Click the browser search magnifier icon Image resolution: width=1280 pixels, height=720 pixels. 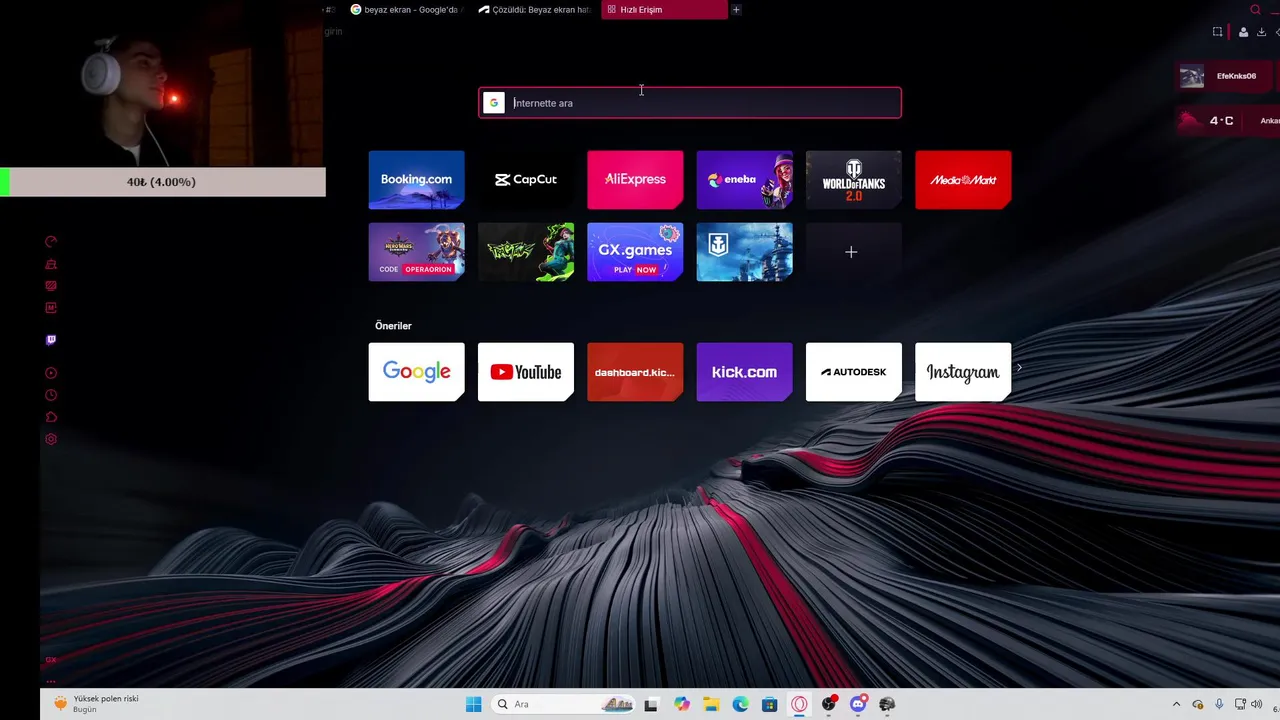click(x=1256, y=10)
